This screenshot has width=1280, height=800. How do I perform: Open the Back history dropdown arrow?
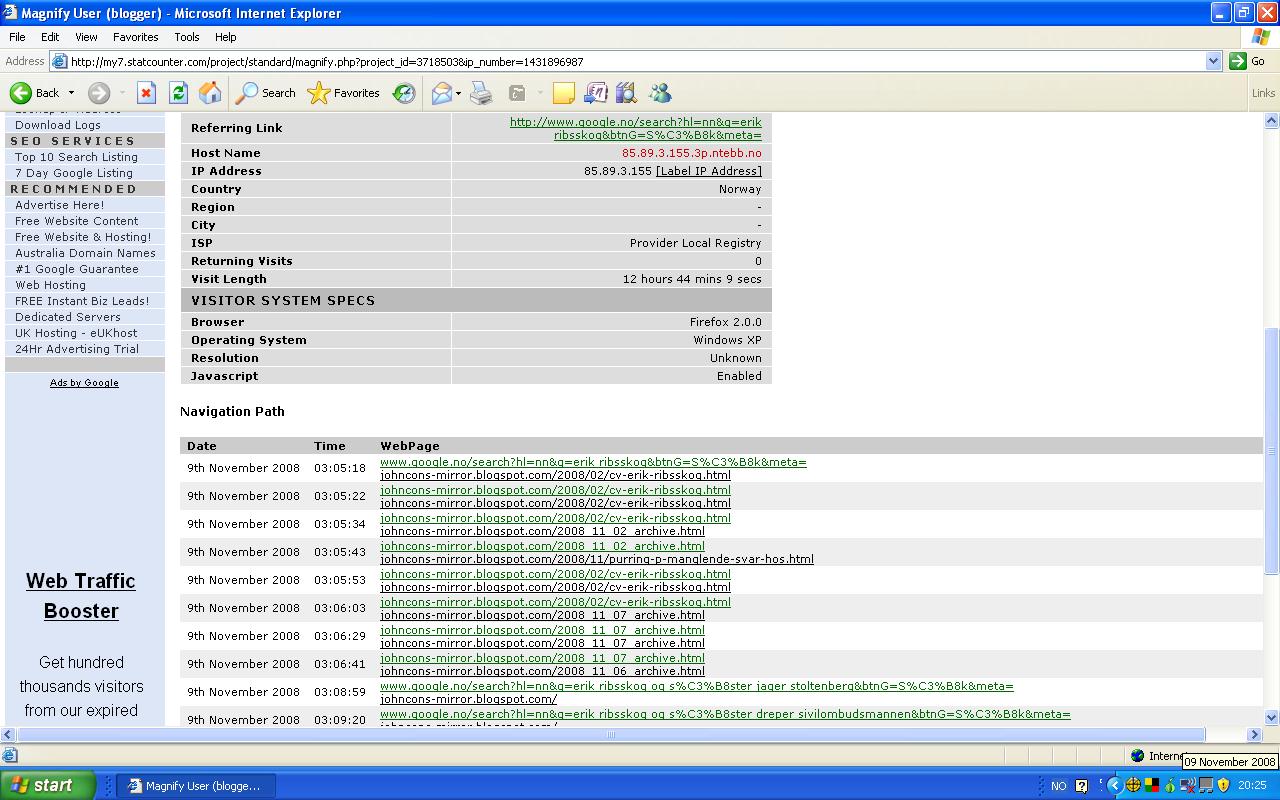[71, 93]
